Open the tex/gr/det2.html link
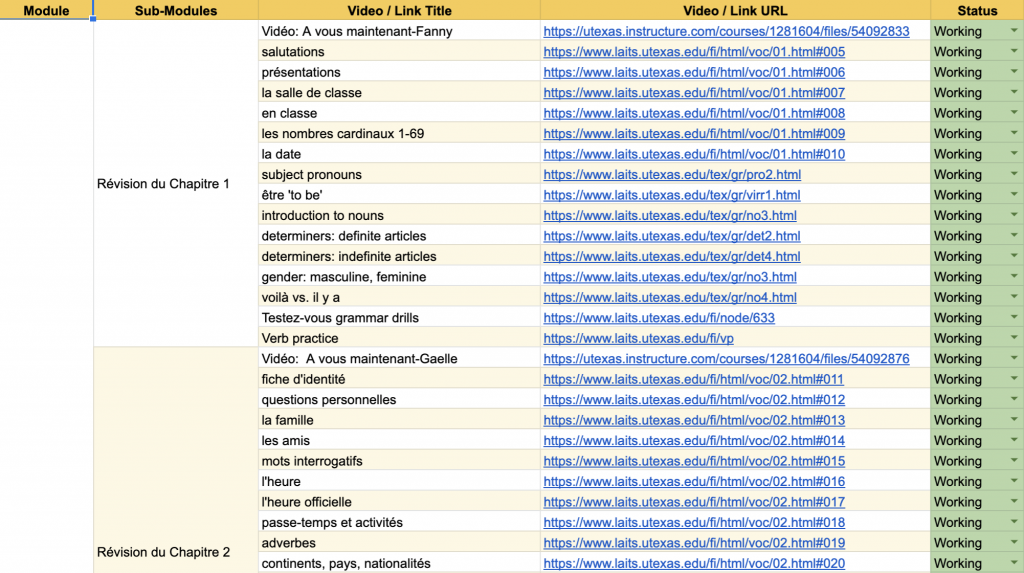 click(x=672, y=236)
